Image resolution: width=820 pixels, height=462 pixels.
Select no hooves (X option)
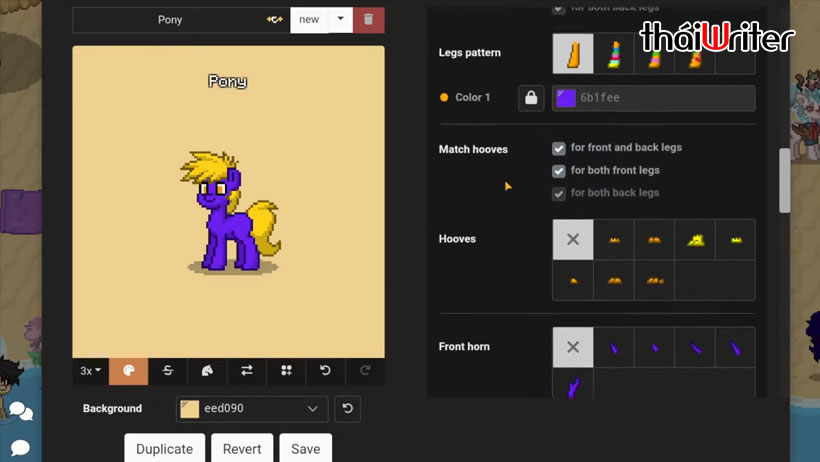[x=573, y=240]
